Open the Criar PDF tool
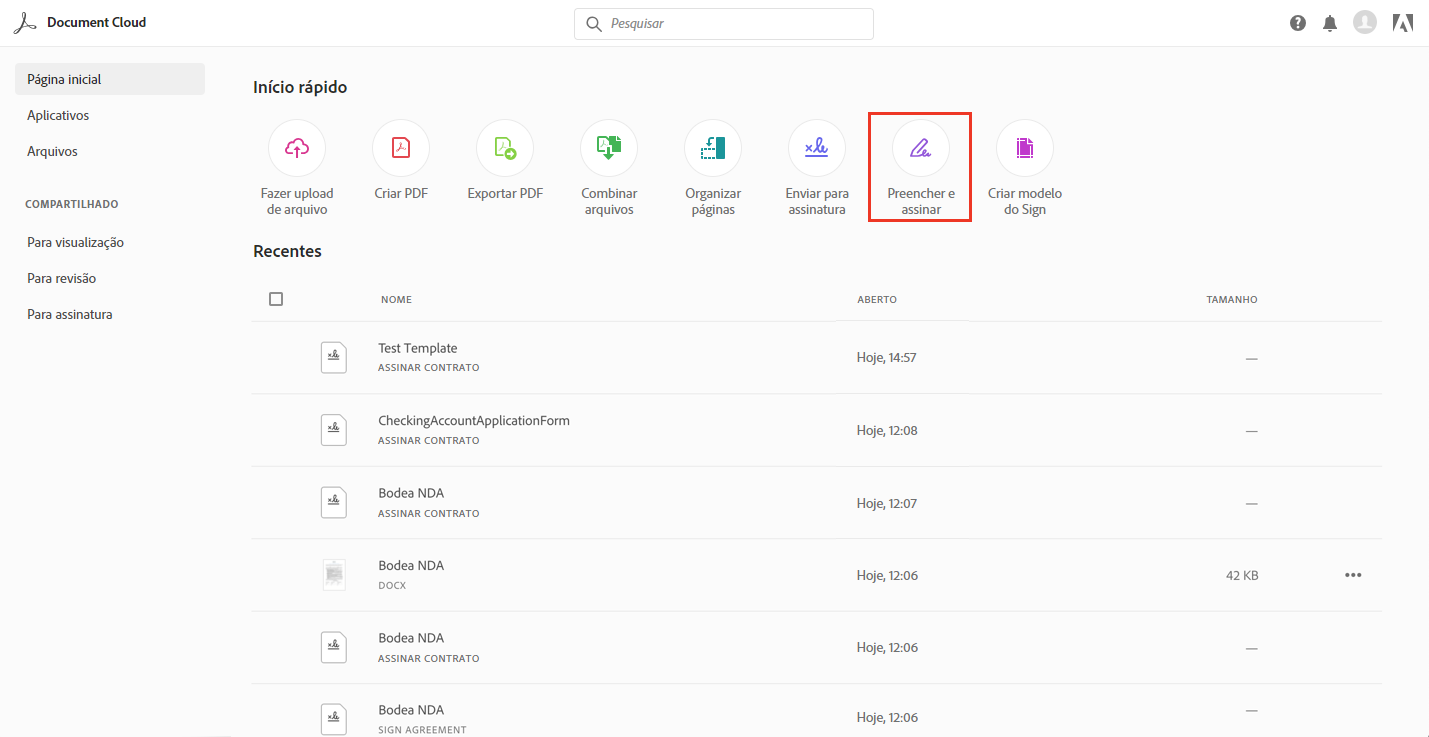This screenshot has height=737, width=1429. point(401,148)
